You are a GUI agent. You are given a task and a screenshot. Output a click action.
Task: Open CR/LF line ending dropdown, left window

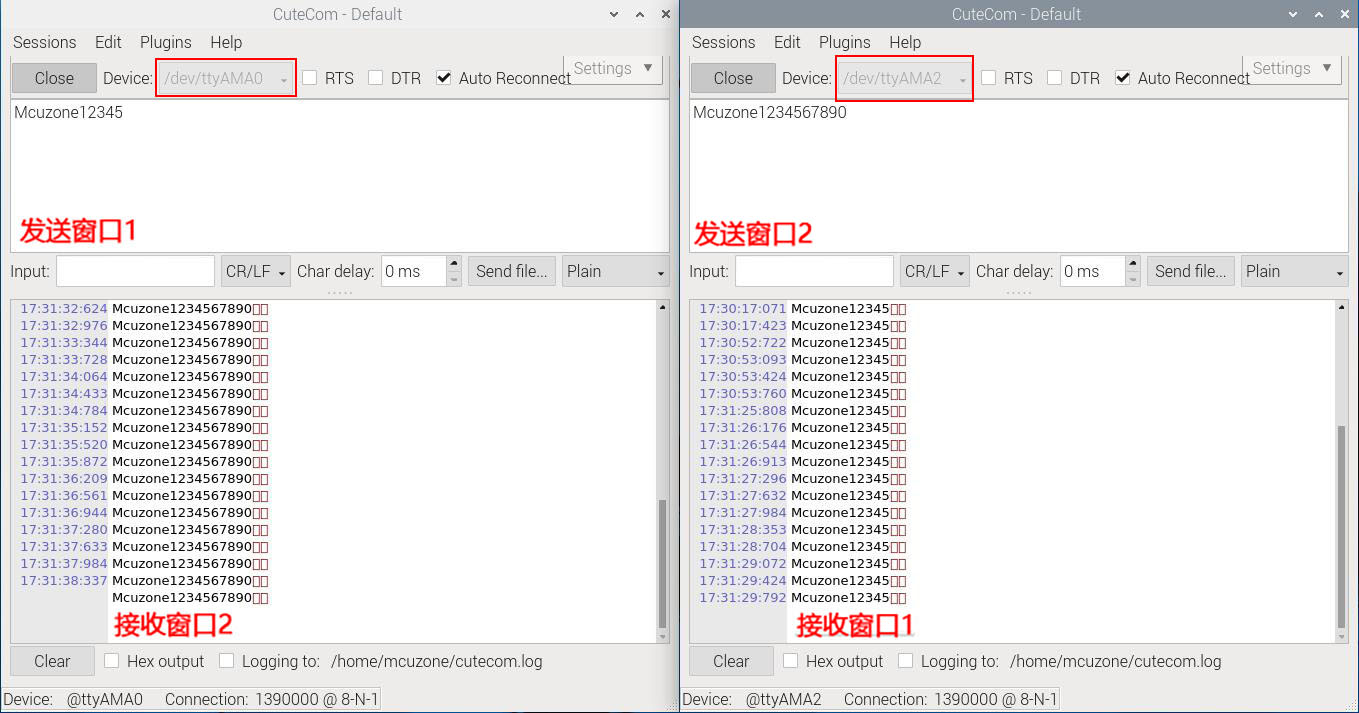pyautogui.click(x=256, y=271)
